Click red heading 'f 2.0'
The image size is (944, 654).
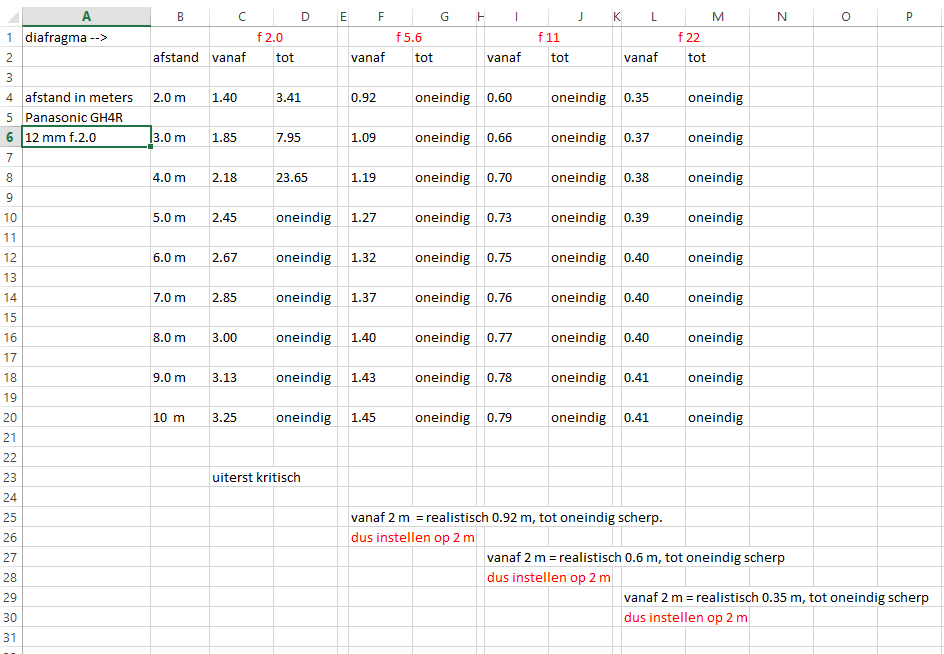(x=269, y=37)
